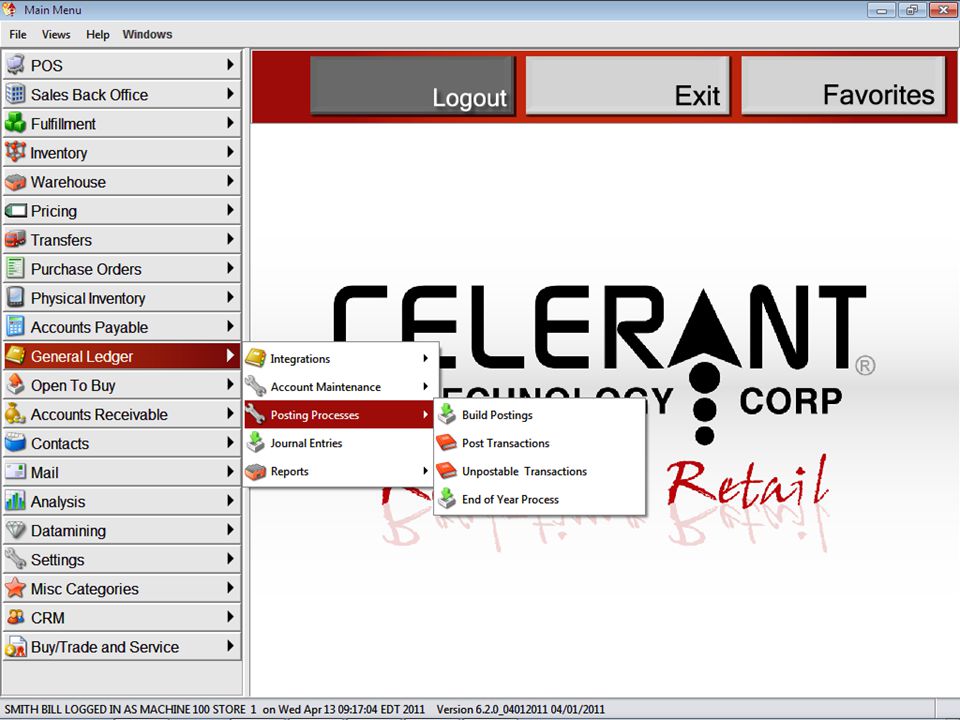Expand the Integrations submenu arrow

coord(426,358)
